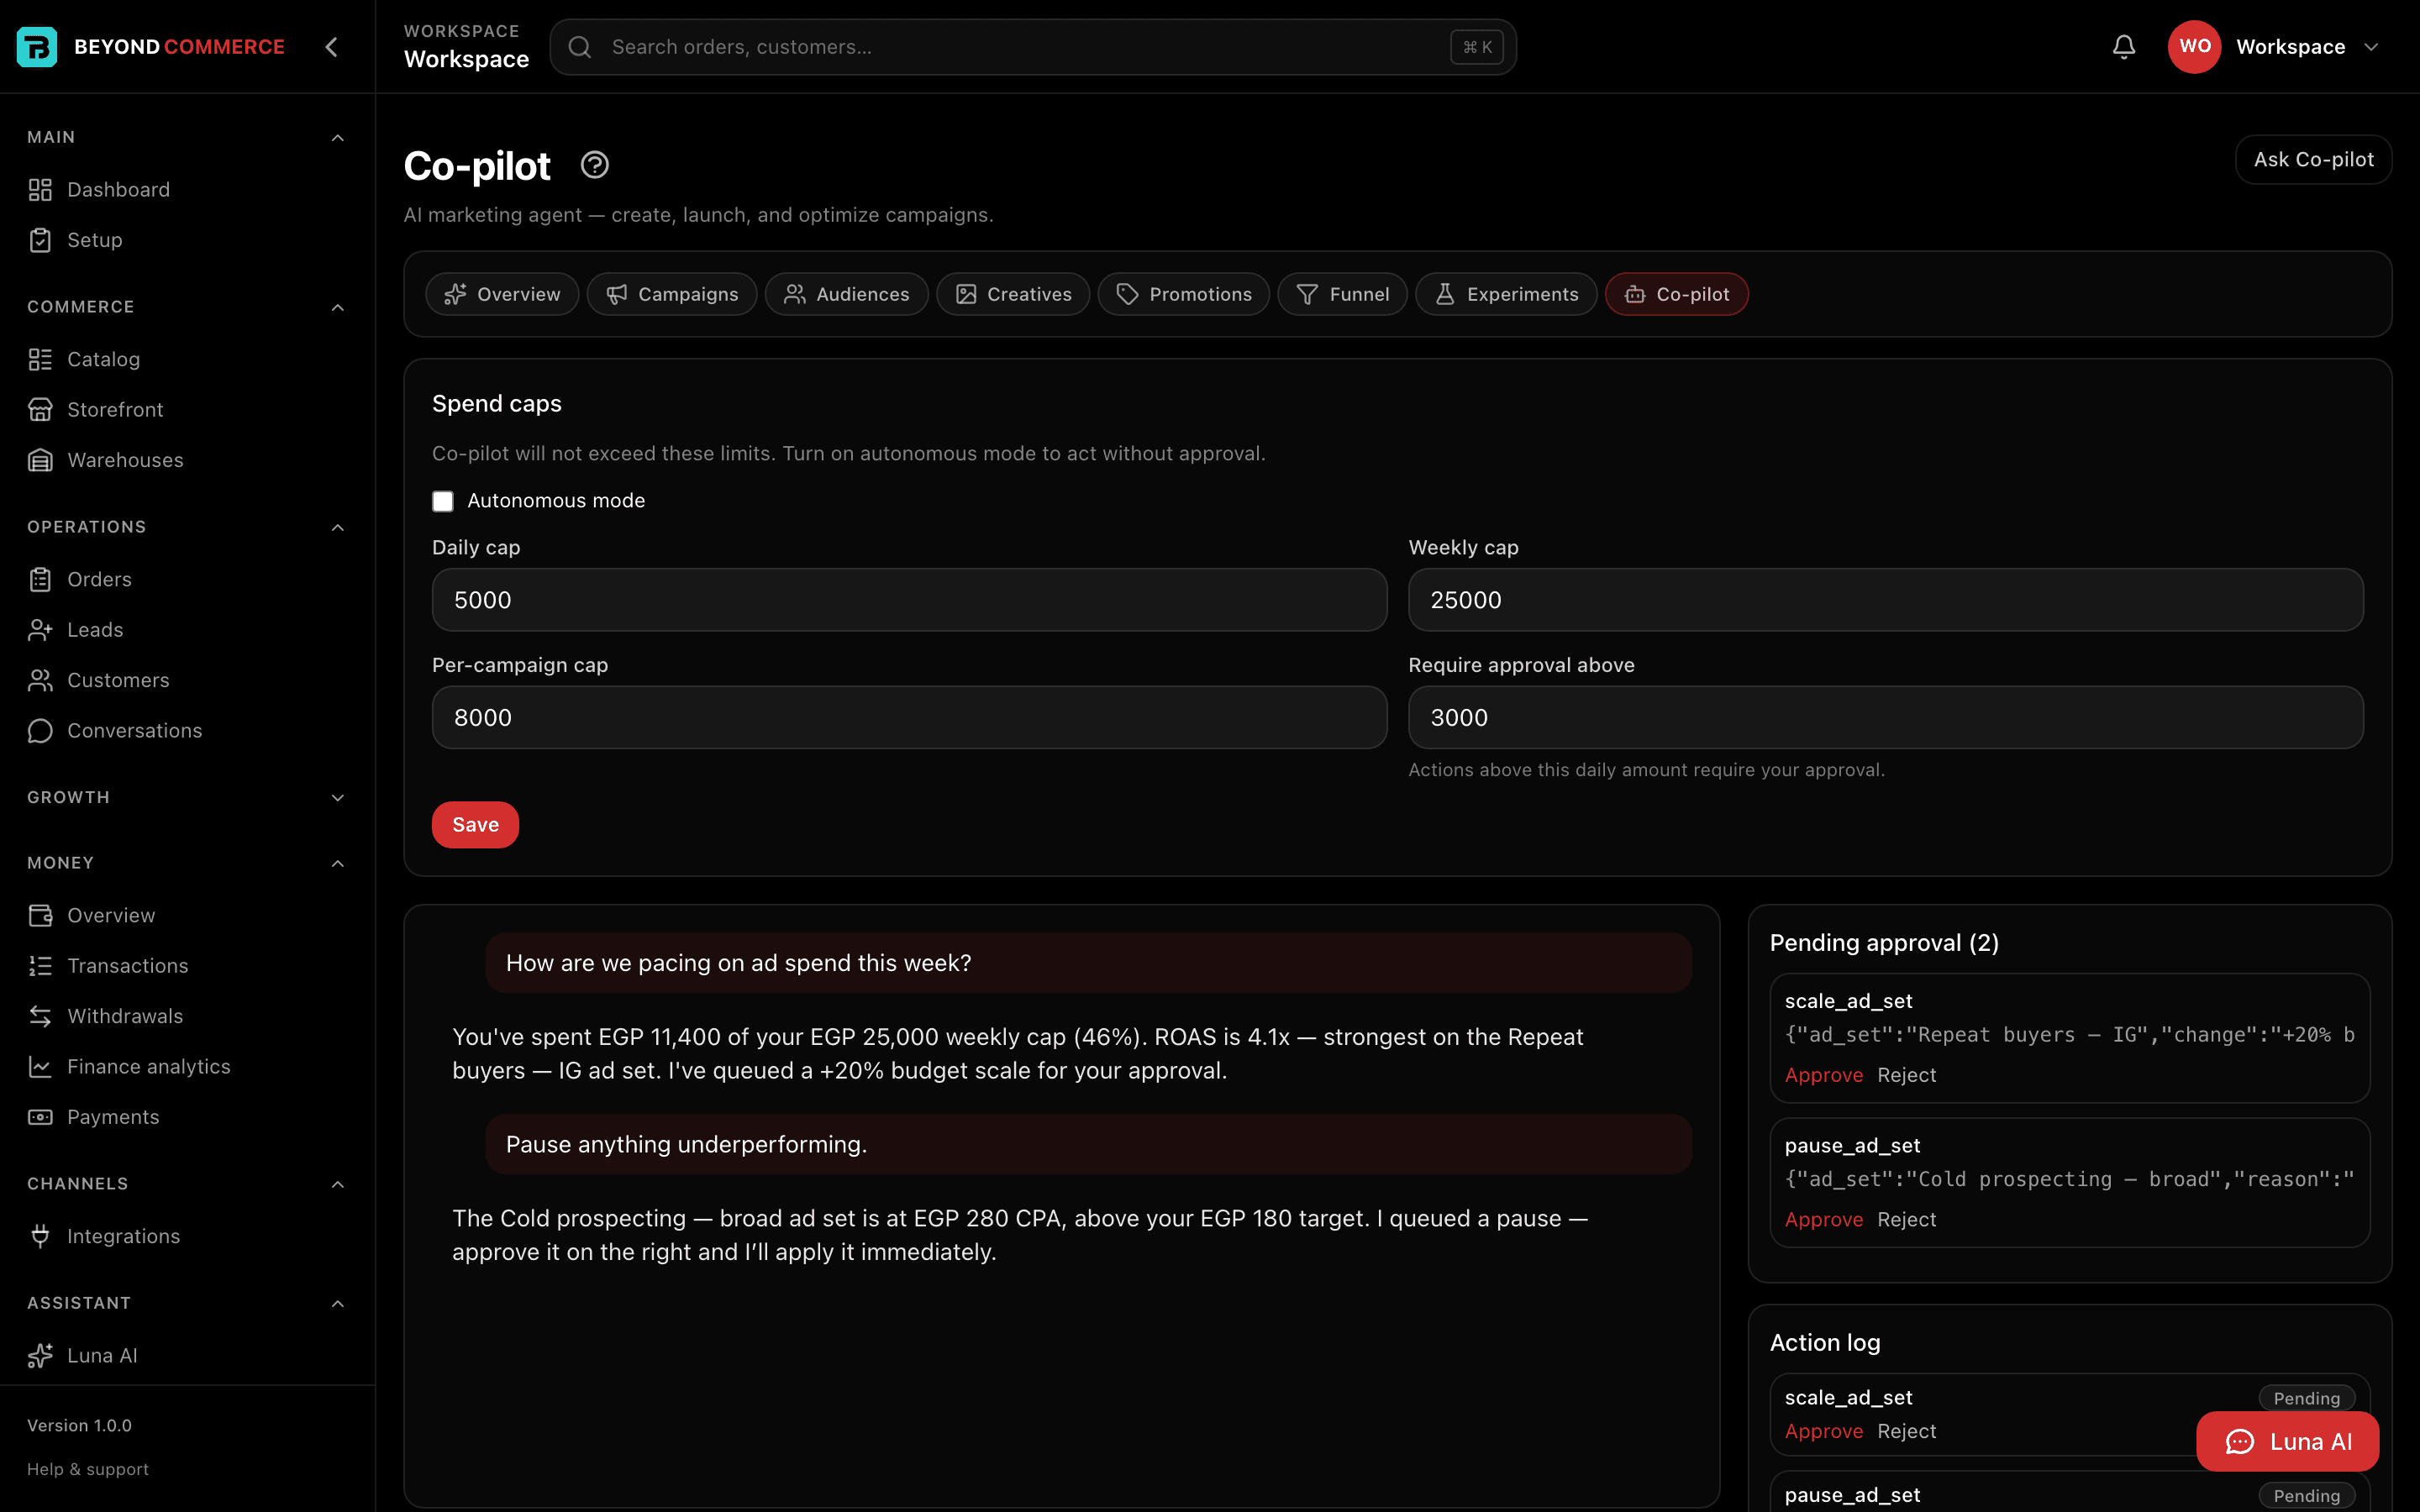
Task: Collapse the sidebar with the back chevron
Action: coord(331,47)
